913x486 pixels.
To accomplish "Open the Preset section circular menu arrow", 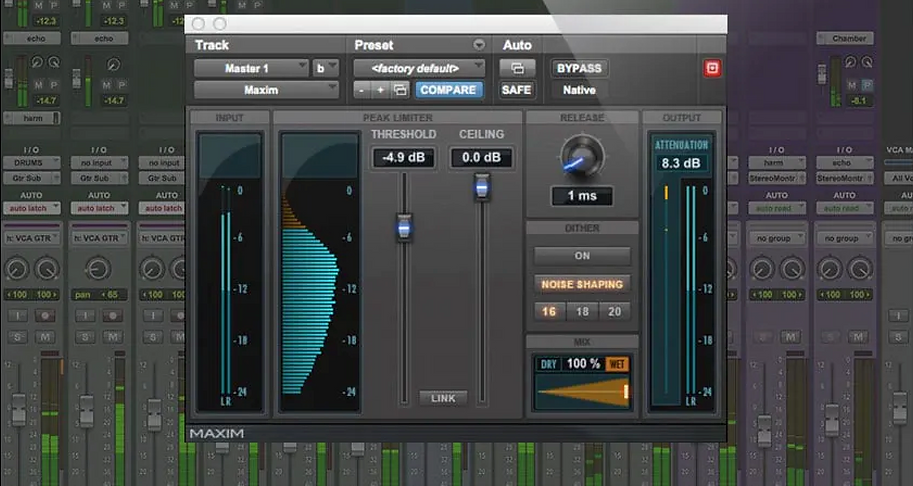I will (479, 45).
